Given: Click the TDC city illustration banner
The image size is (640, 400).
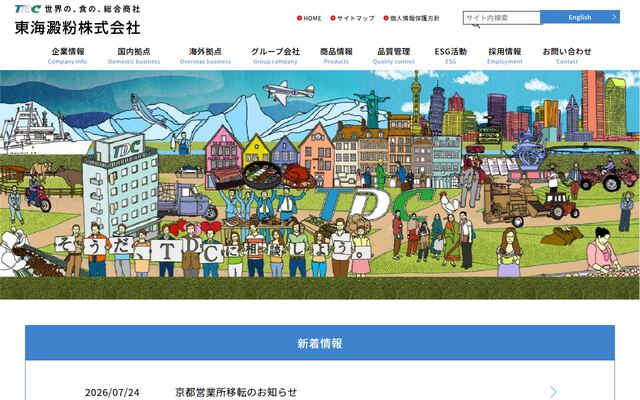Looking at the screenshot, I should pos(320,185).
